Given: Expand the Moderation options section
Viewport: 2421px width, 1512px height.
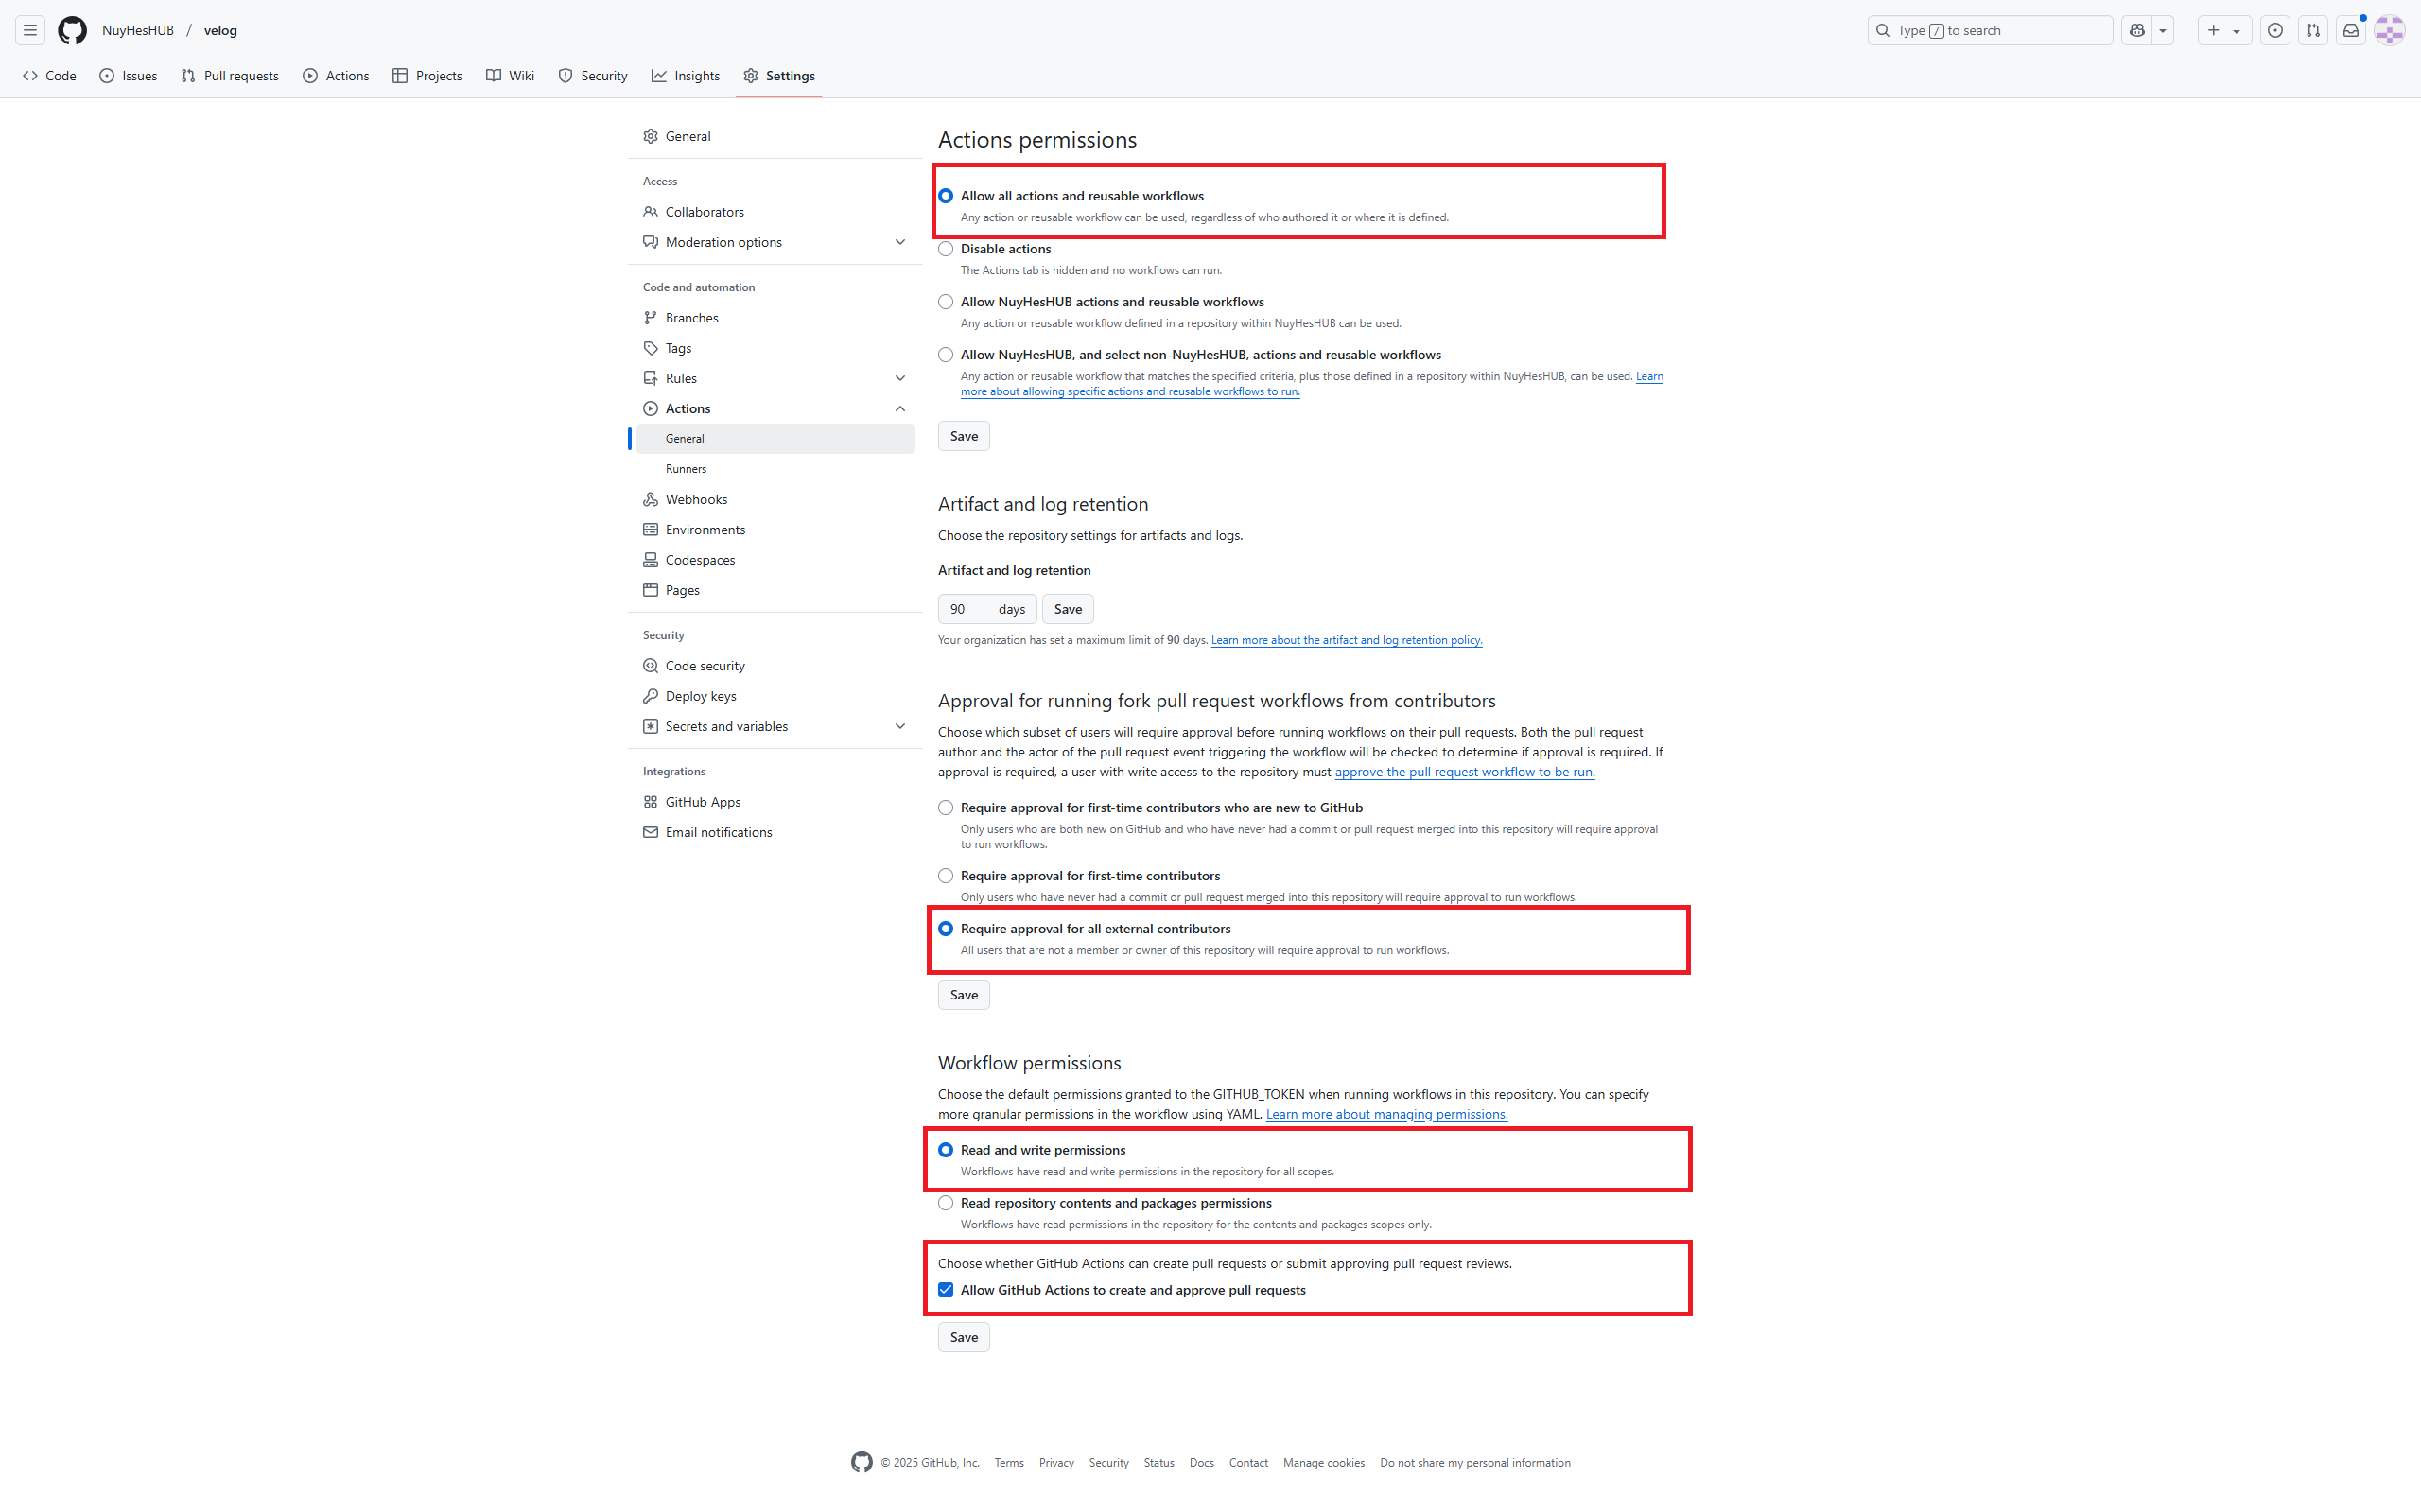Looking at the screenshot, I should tap(775, 242).
